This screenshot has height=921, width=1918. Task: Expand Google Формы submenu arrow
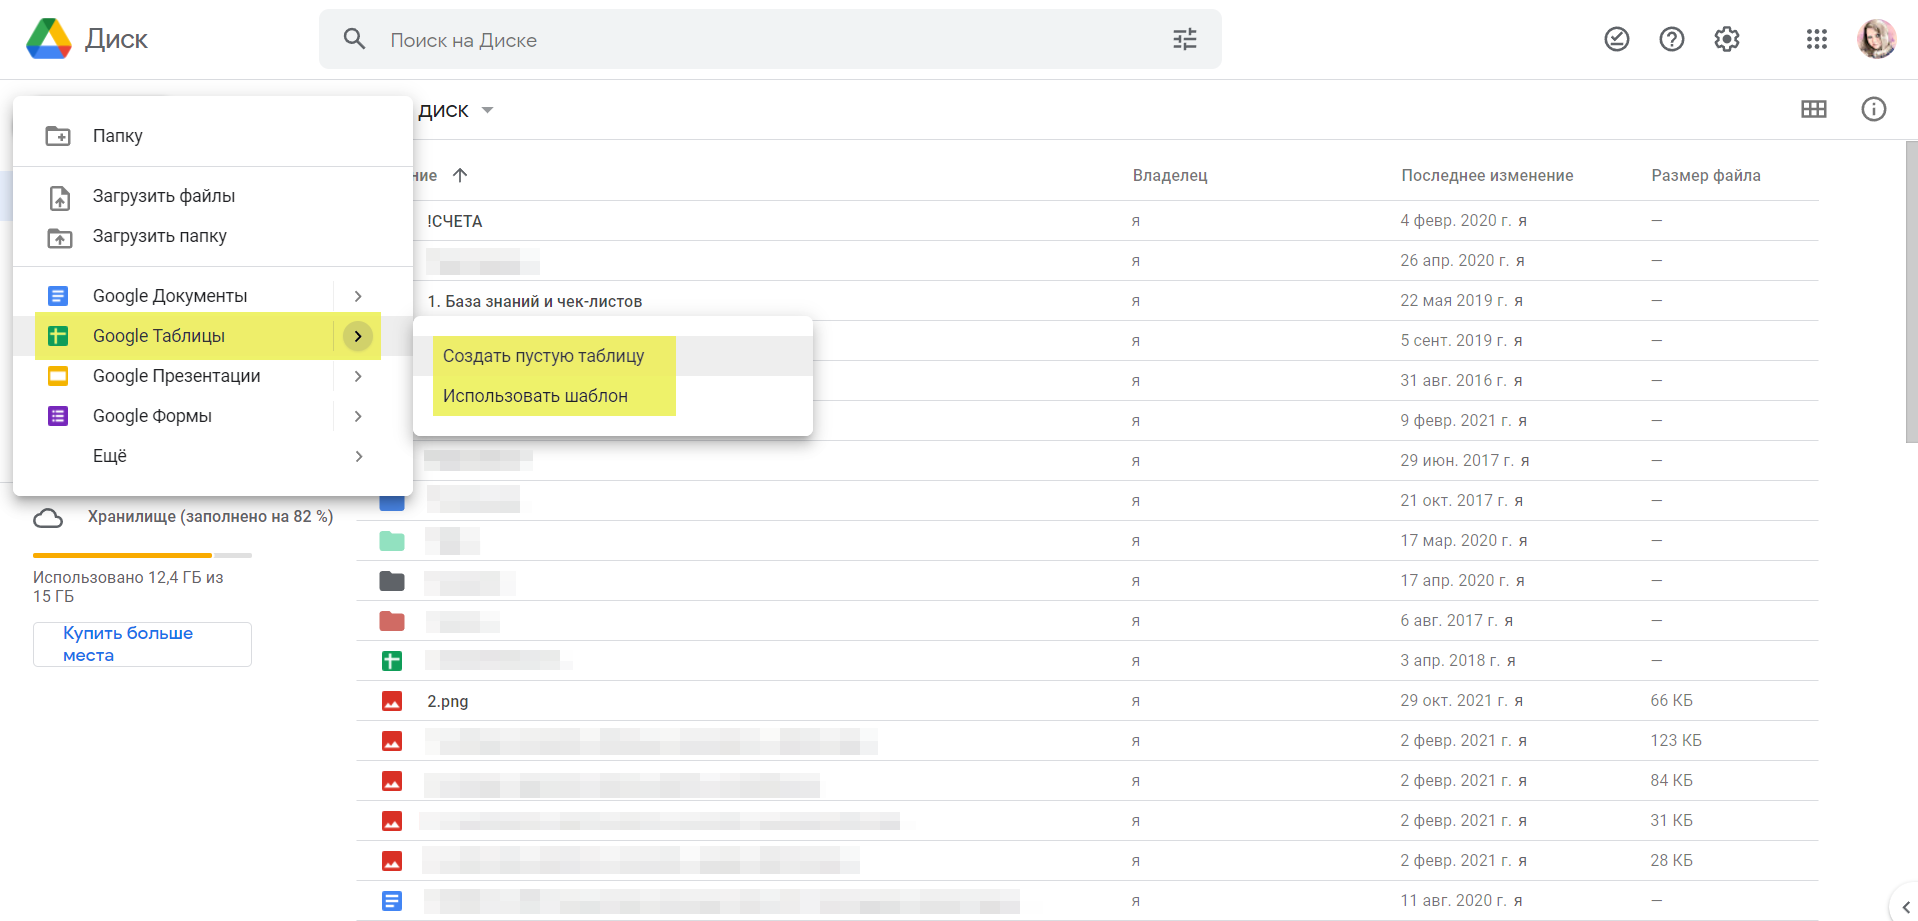point(358,416)
